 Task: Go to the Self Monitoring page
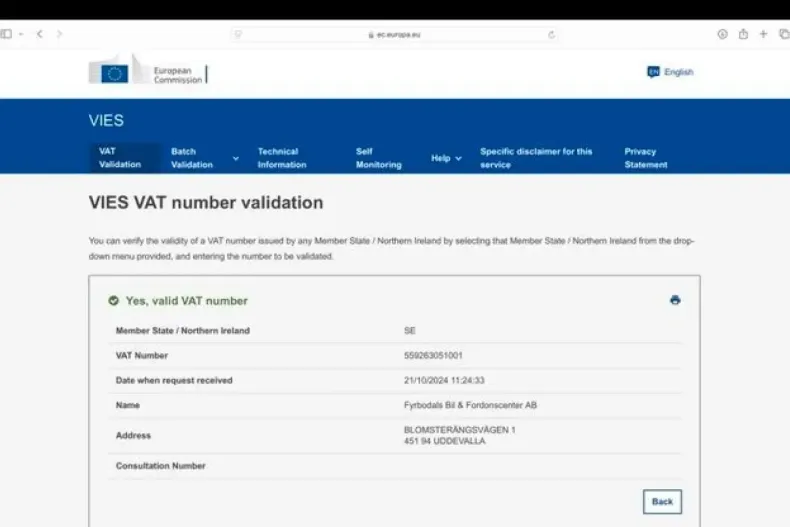click(378, 158)
